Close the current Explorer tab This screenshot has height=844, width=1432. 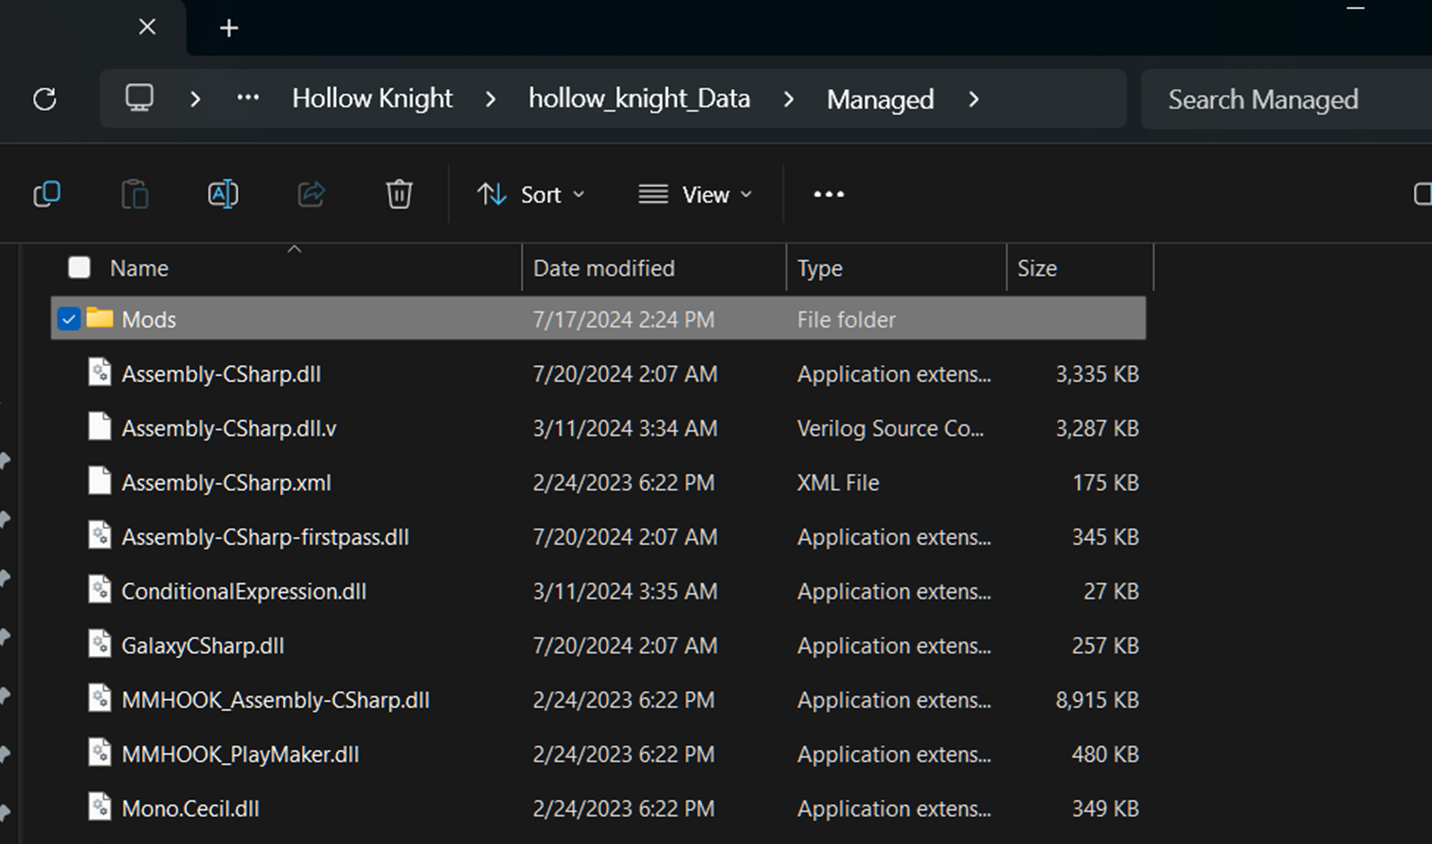tap(147, 27)
